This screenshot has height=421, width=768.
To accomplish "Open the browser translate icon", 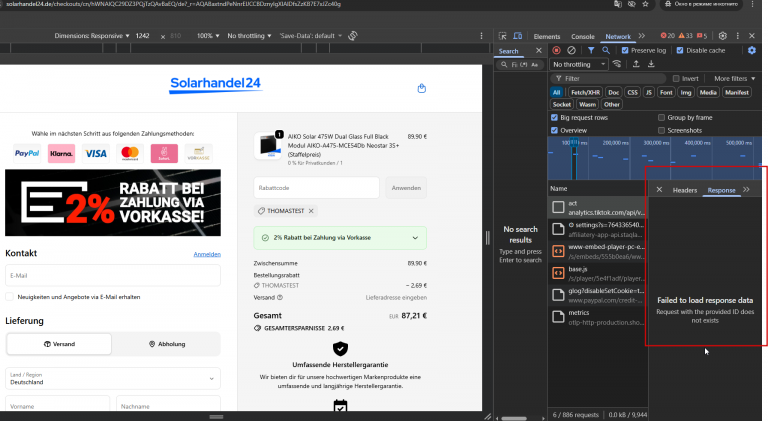I will pyautogui.click(x=618, y=4).
